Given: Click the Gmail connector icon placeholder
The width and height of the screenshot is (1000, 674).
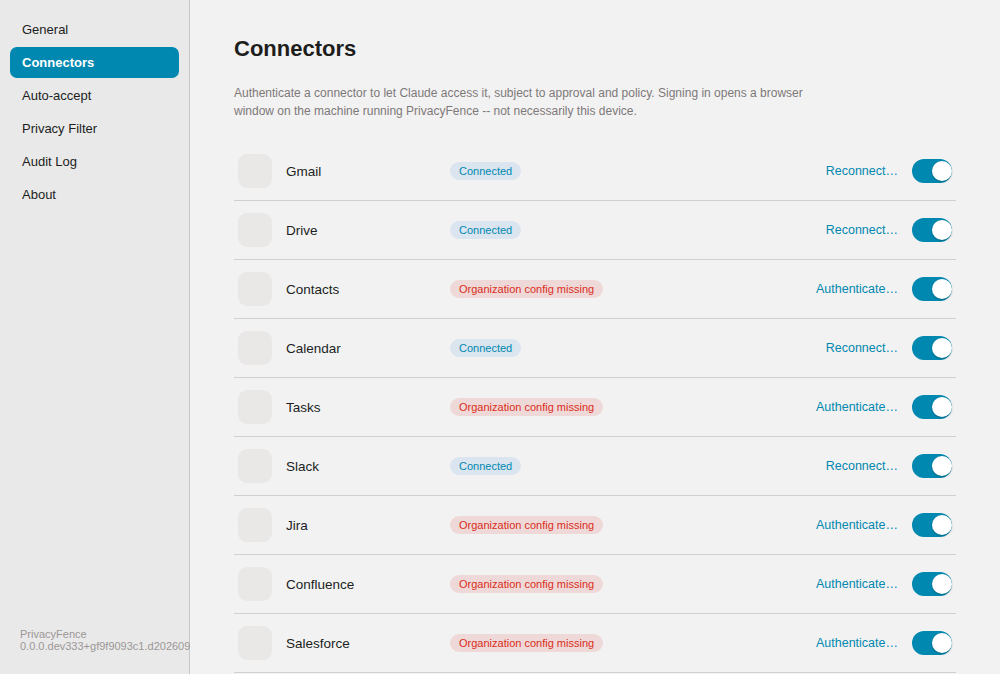Looking at the screenshot, I should point(255,171).
